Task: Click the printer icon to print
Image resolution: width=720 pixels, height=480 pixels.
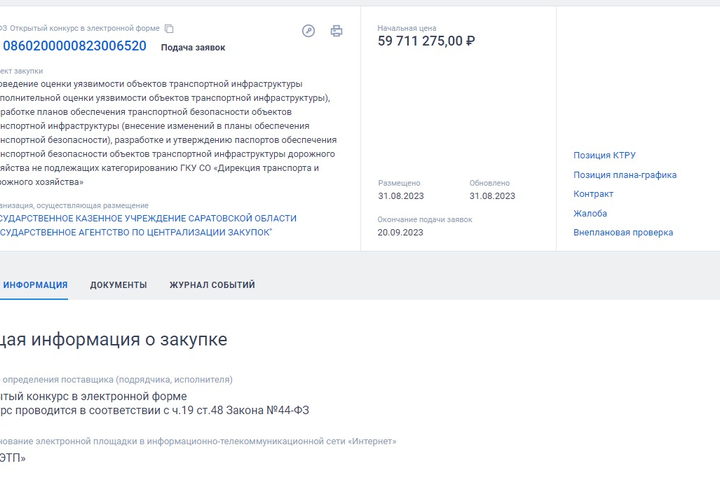Action: (336, 31)
